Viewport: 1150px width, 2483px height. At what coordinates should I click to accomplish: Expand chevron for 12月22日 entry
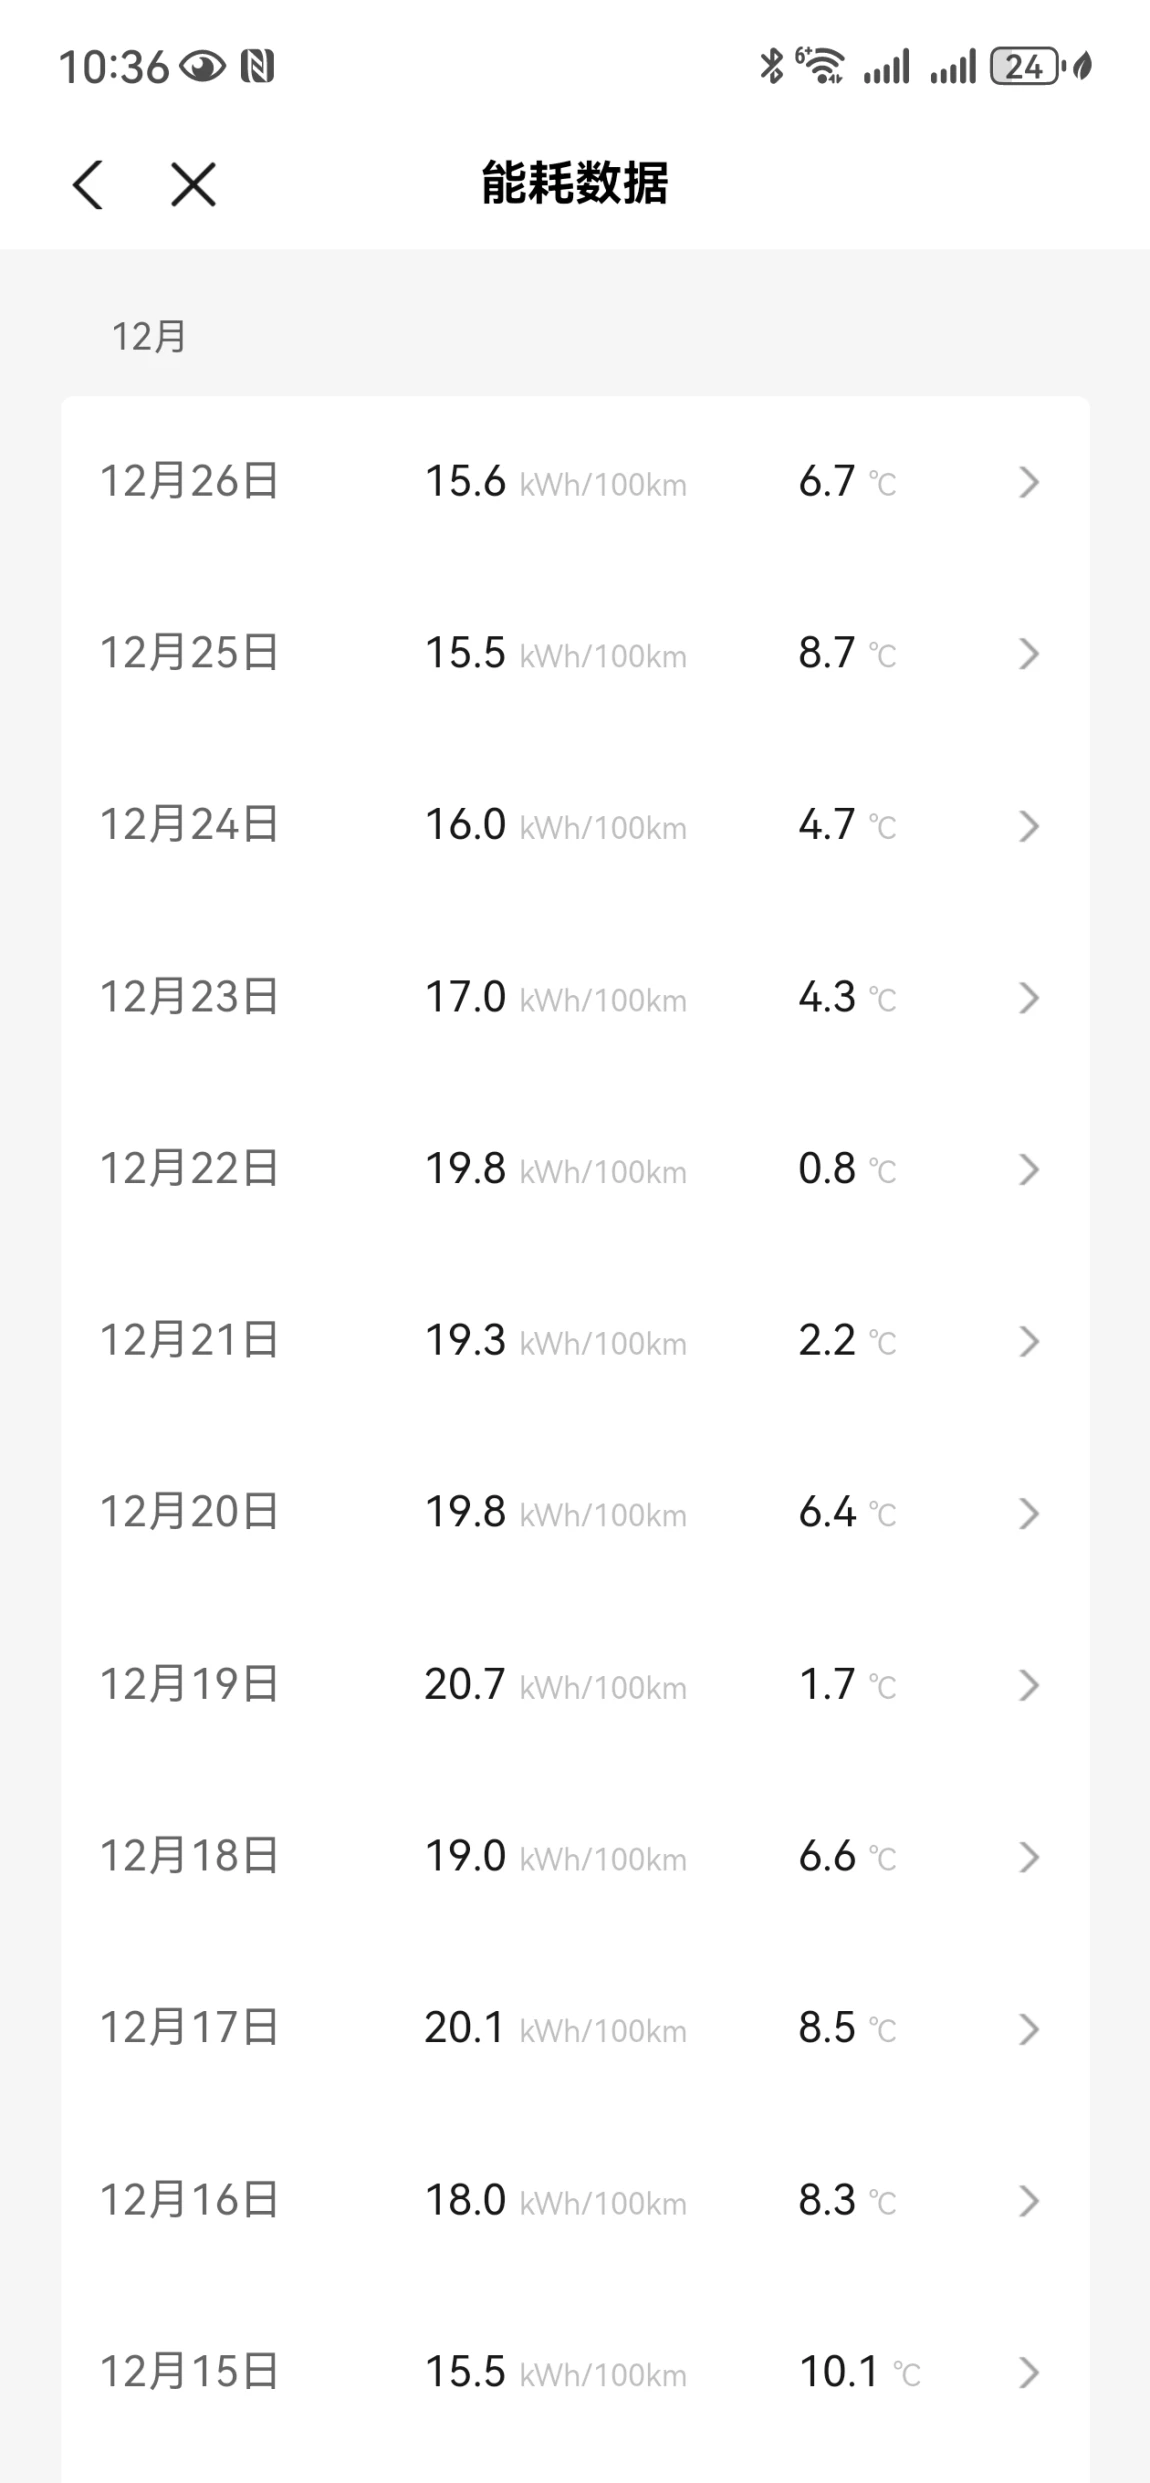[x=1029, y=1169]
